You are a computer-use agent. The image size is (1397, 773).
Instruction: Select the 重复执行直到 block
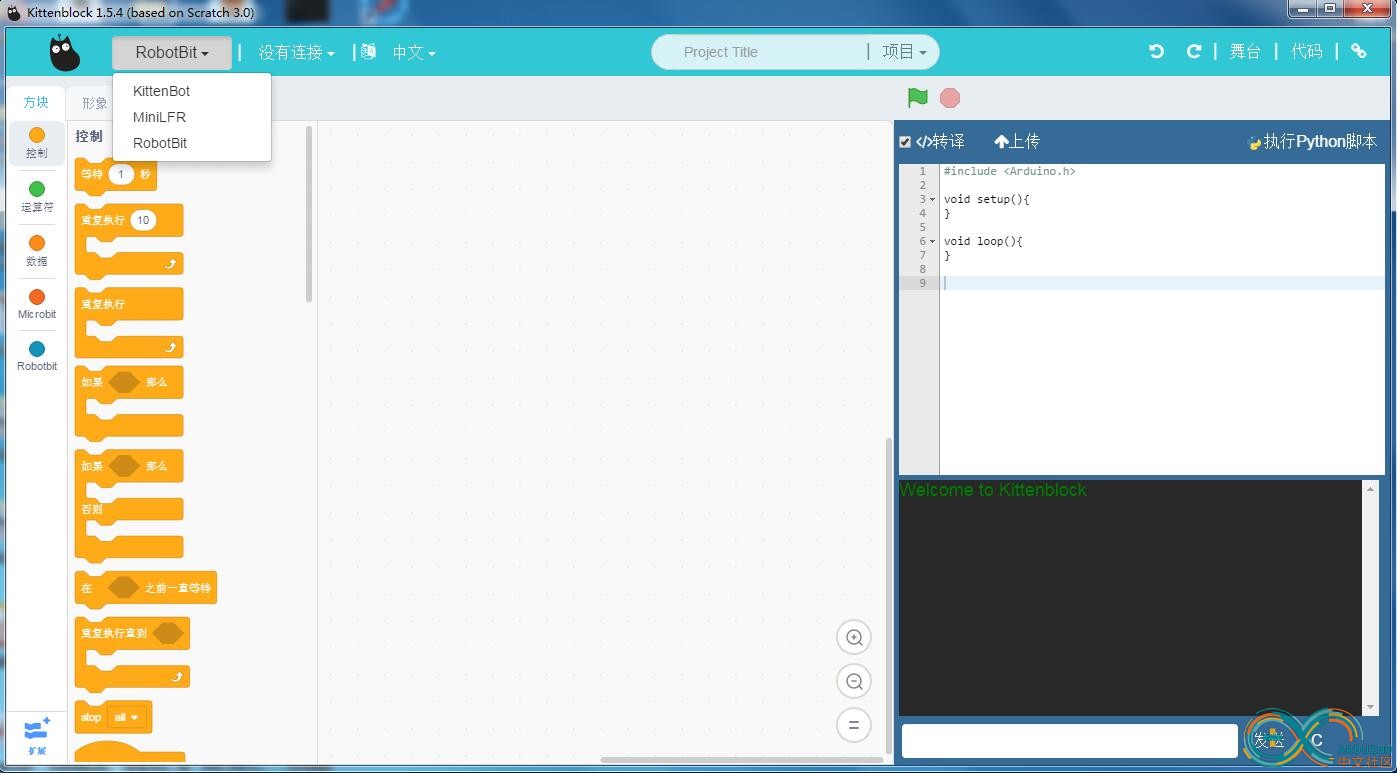click(132, 654)
